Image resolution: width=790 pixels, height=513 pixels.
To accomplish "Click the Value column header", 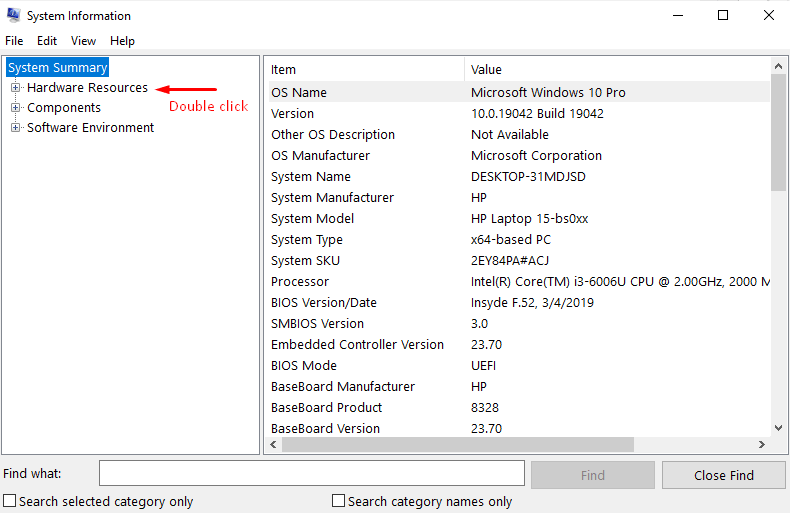I will coord(617,70).
